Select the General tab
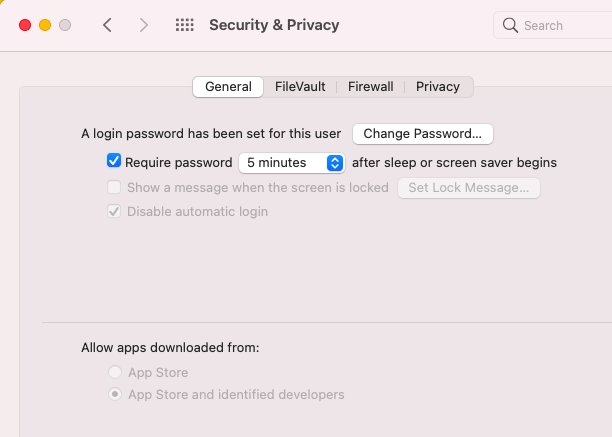This screenshot has width=612, height=437. tap(228, 87)
